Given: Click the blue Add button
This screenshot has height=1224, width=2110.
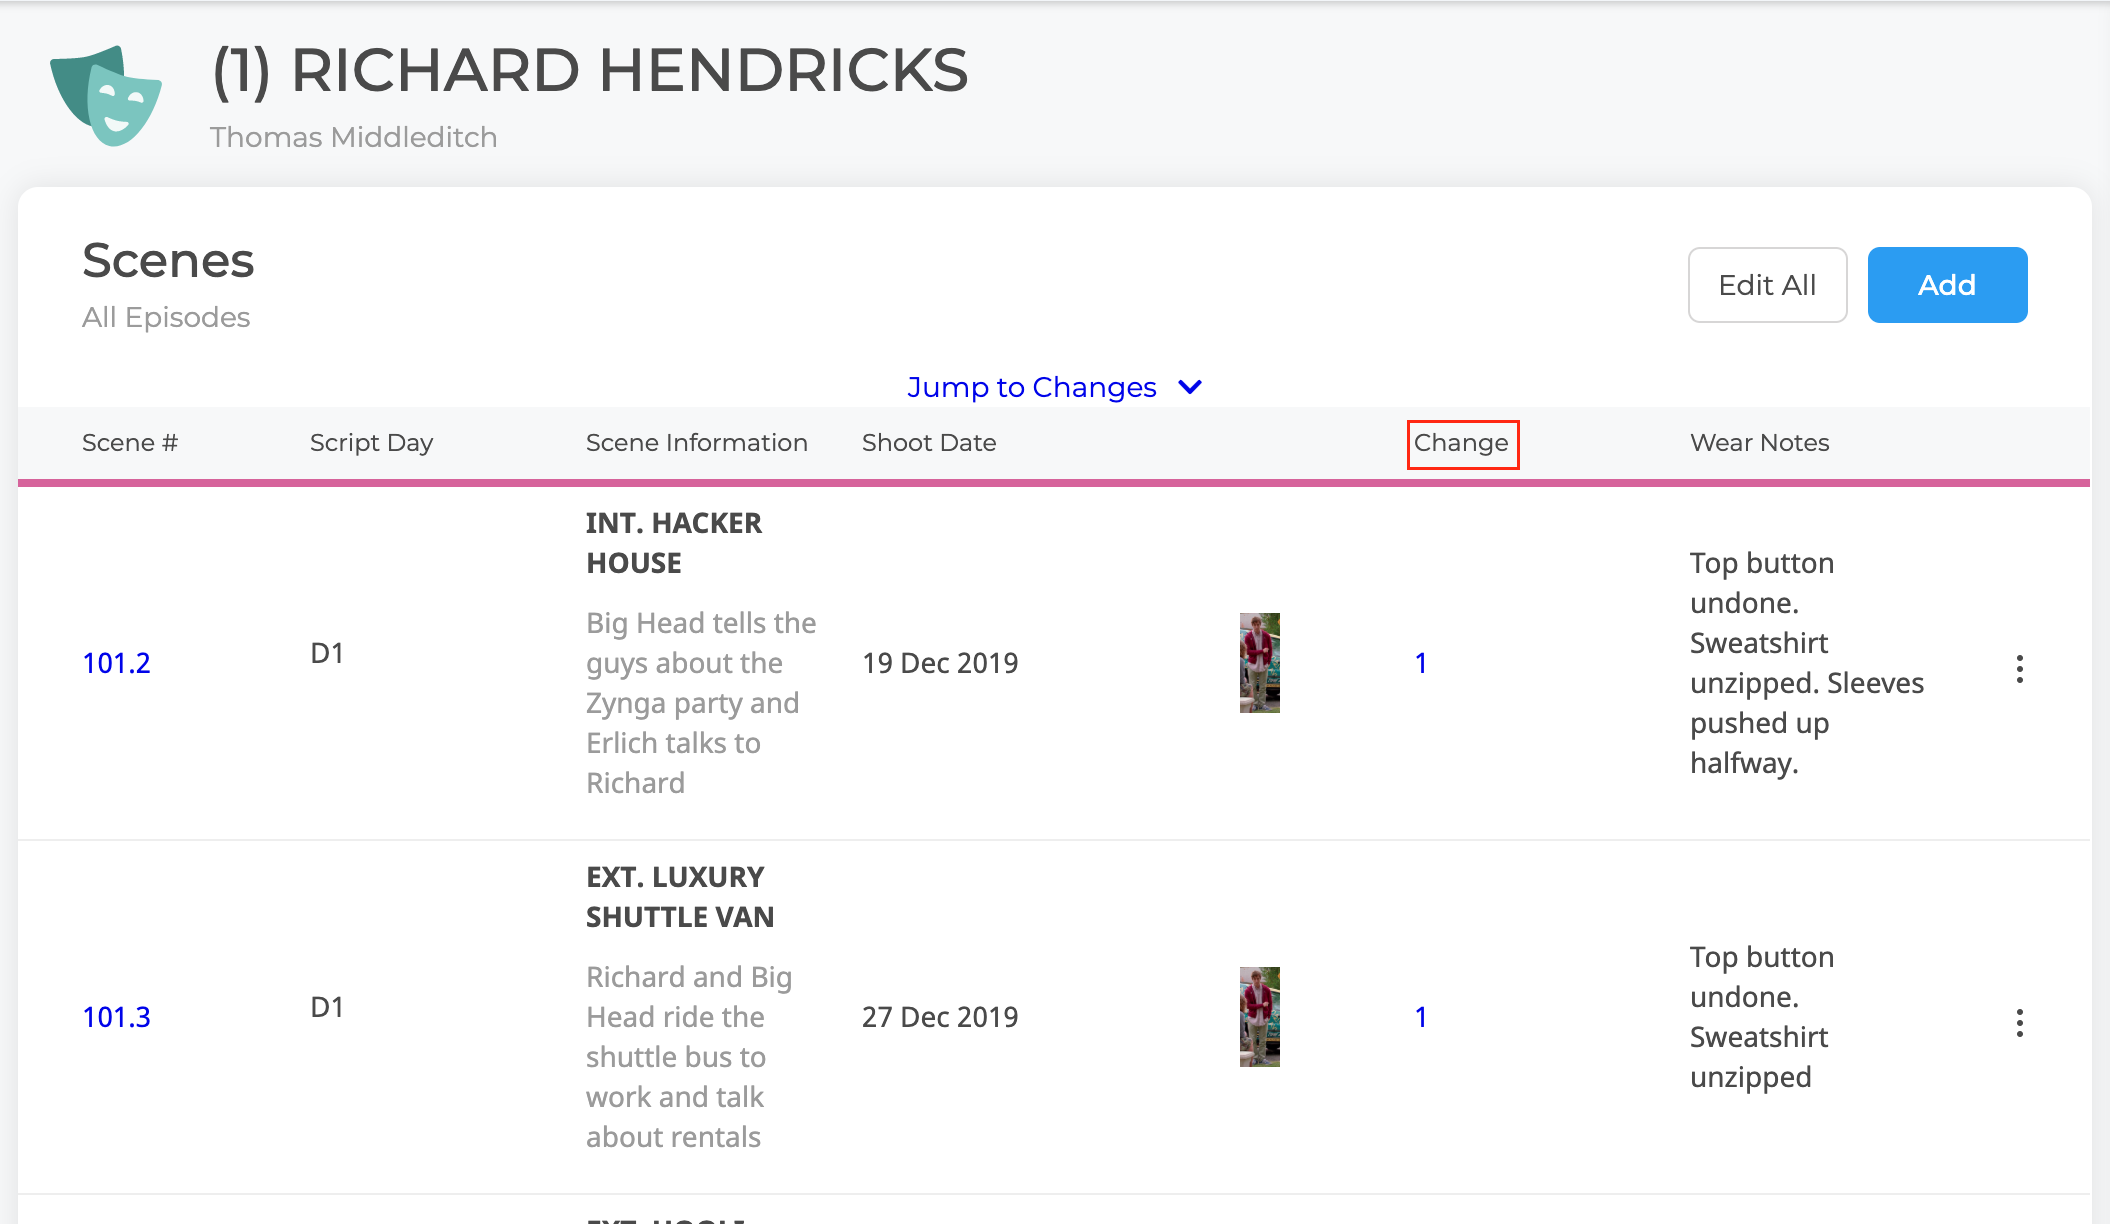Looking at the screenshot, I should (1947, 285).
